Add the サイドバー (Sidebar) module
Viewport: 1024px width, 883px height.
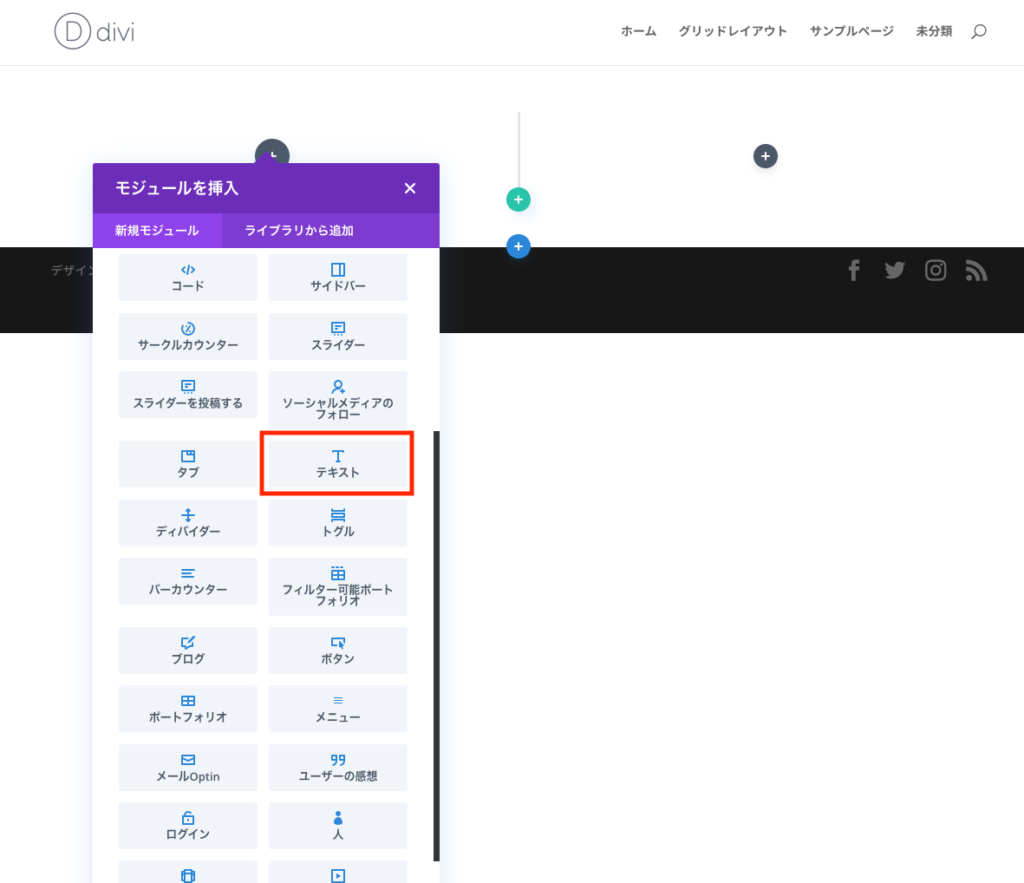337,277
